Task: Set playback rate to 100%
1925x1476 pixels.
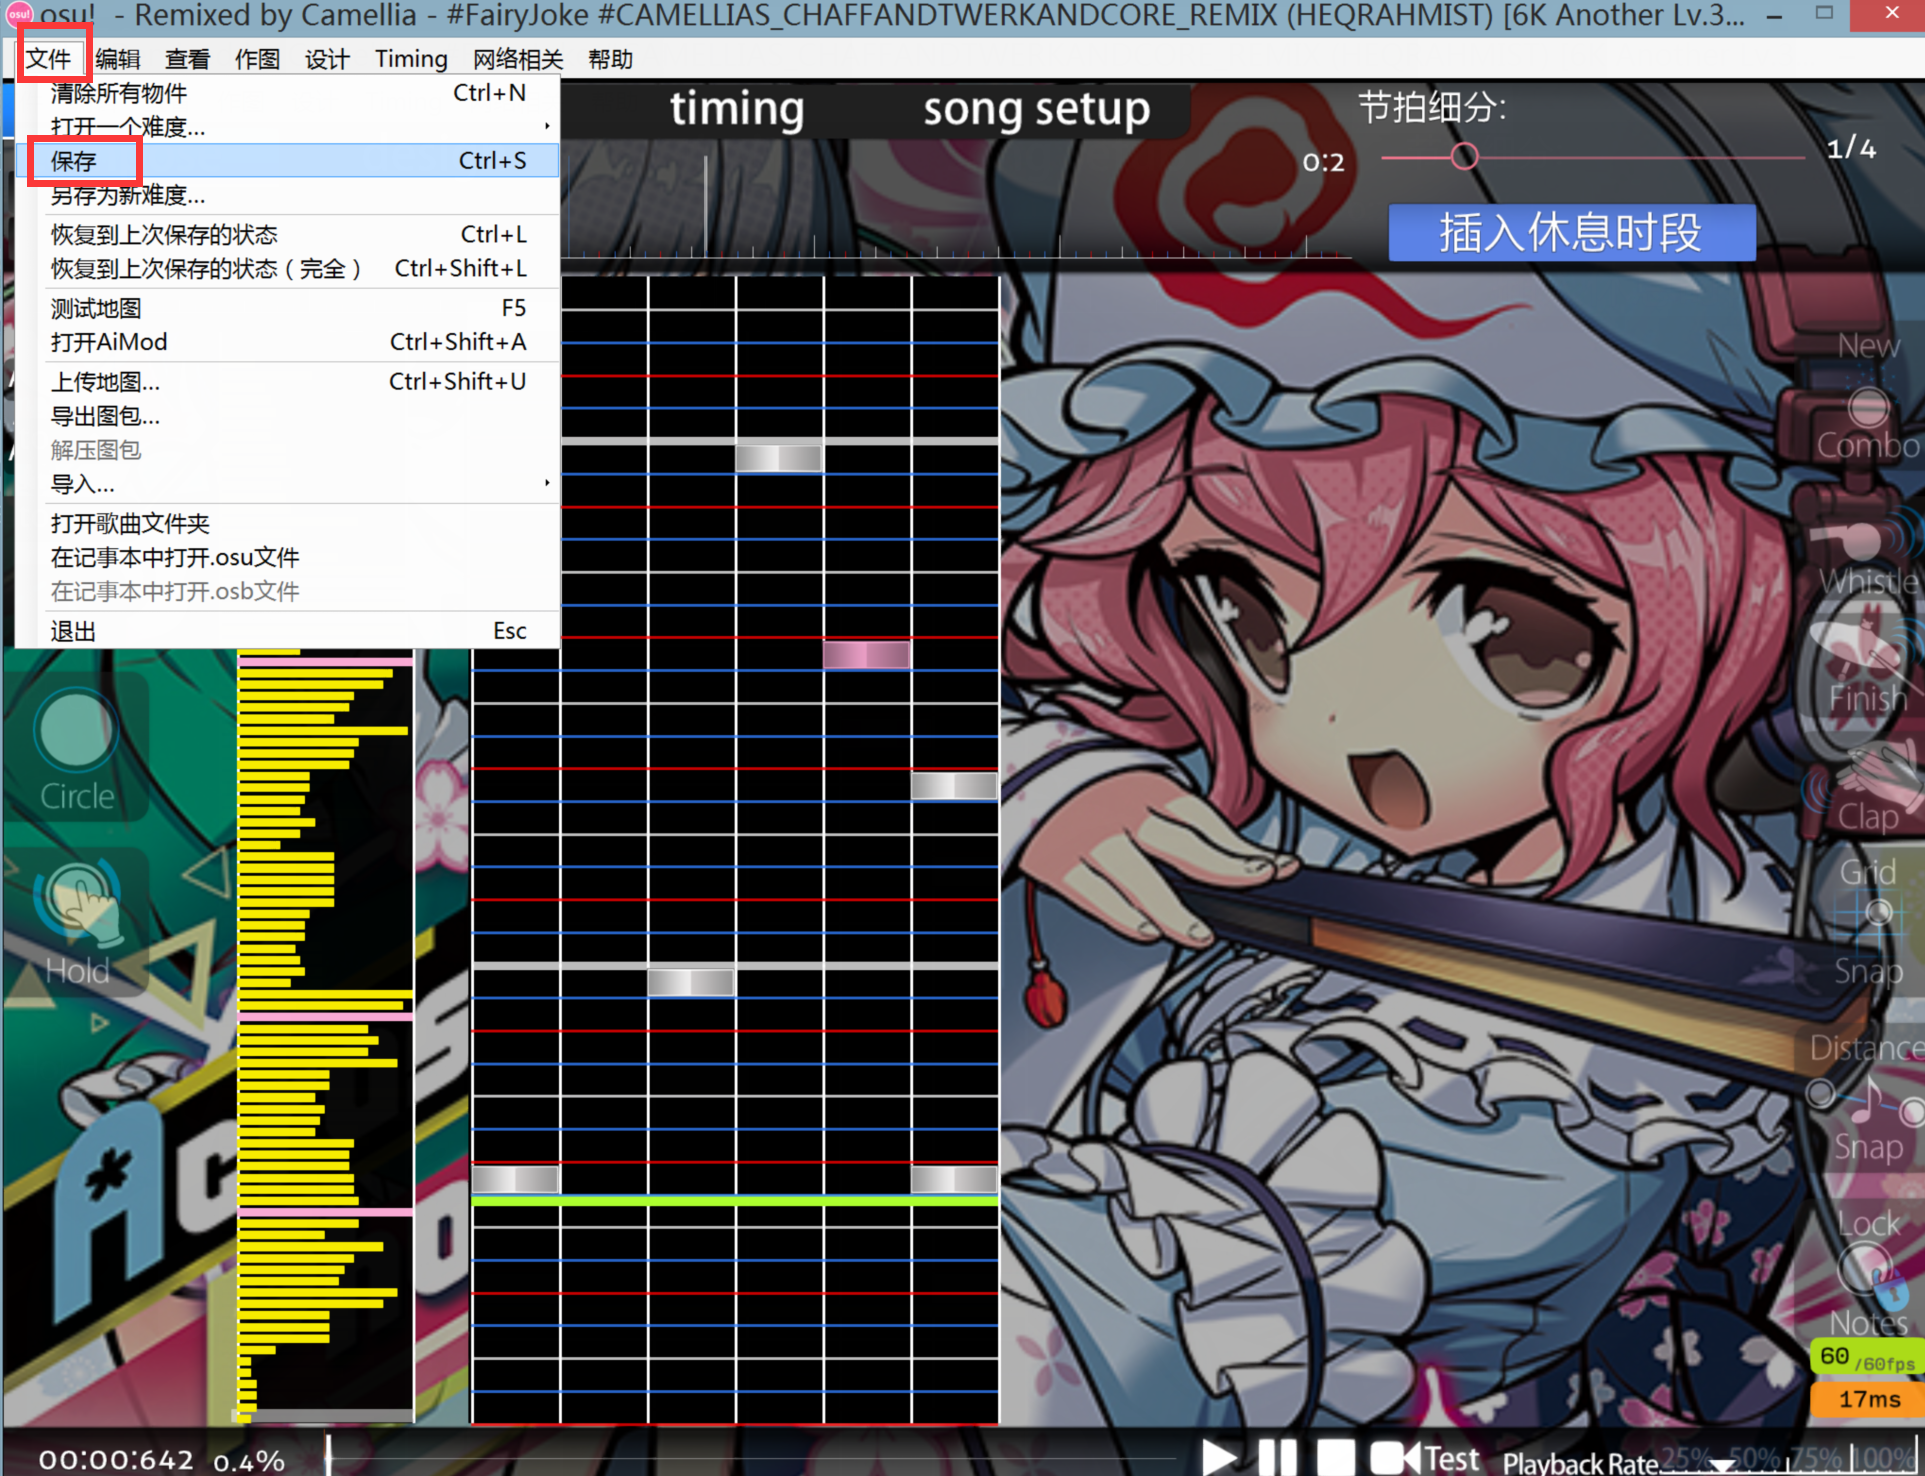Action: point(1886,1458)
